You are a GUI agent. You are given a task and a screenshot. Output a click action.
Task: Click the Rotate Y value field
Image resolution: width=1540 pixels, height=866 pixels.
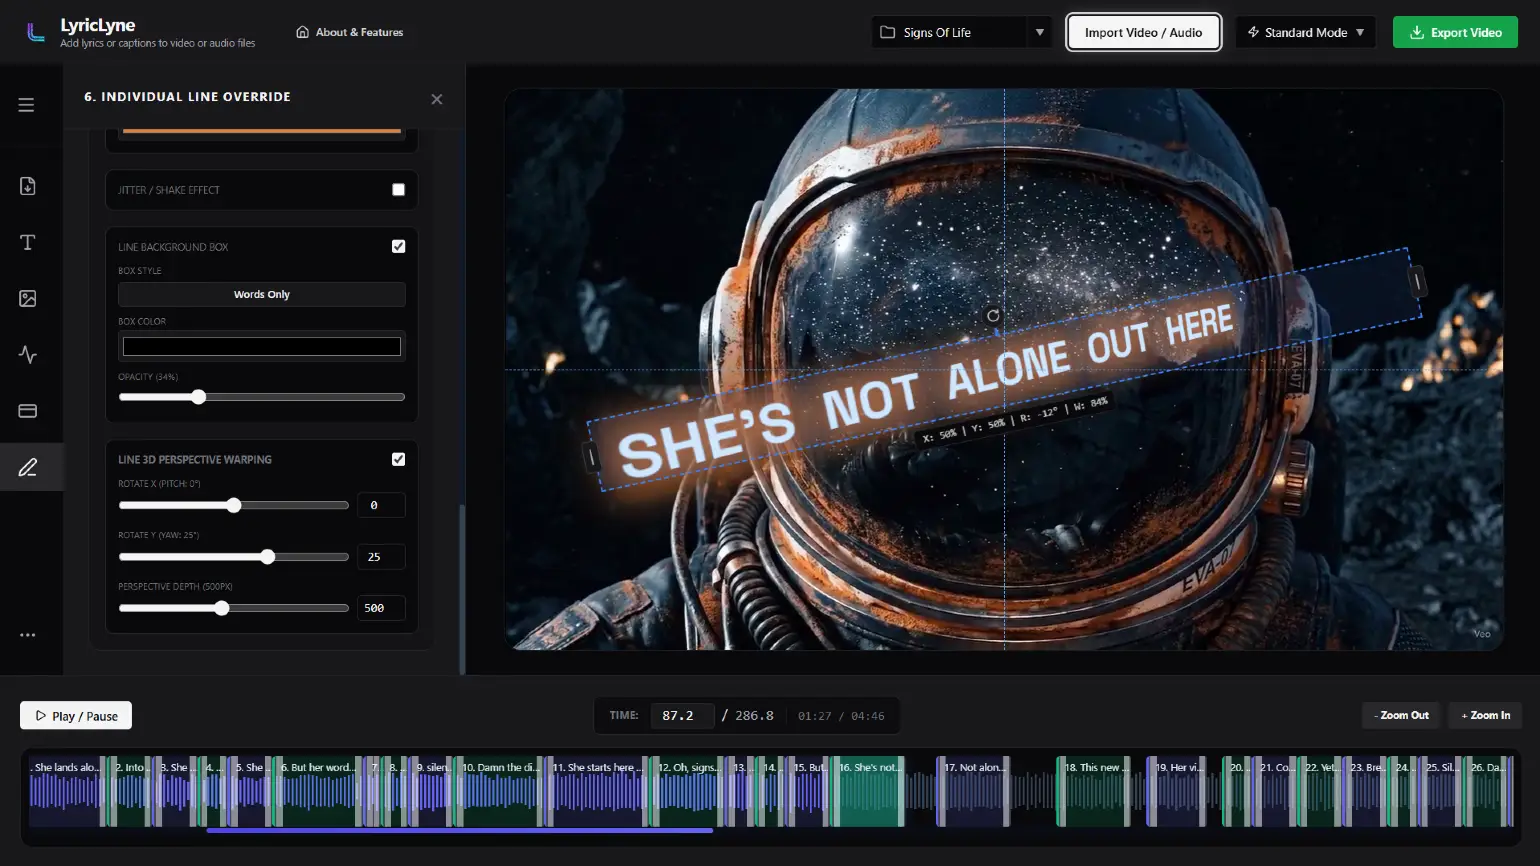pyautogui.click(x=381, y=557)
